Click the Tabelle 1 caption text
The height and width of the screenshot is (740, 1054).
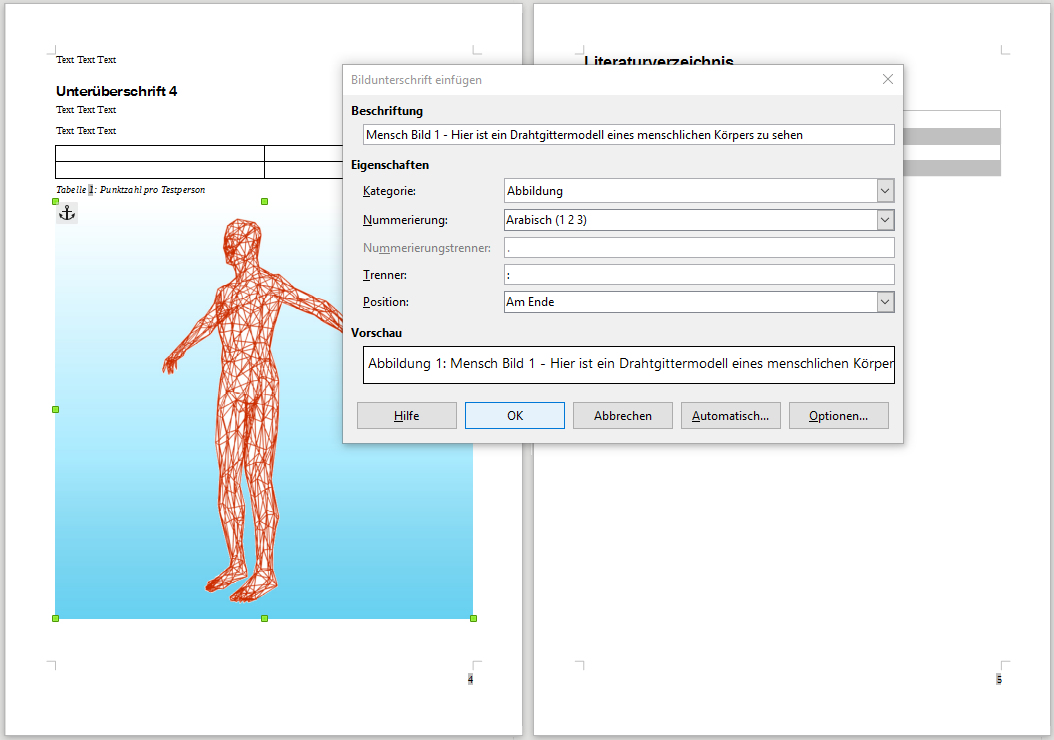pyautogui.click(x=131, y=189)
